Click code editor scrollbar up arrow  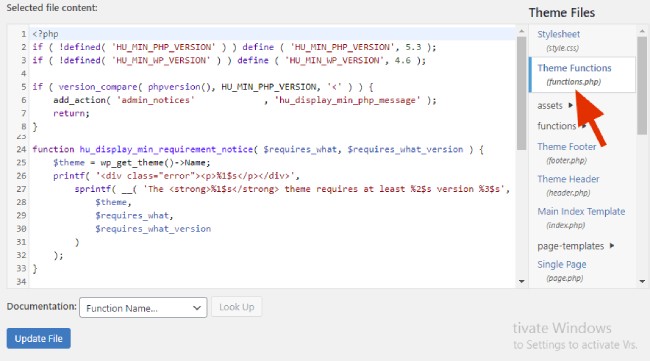(x=521, y=31)
